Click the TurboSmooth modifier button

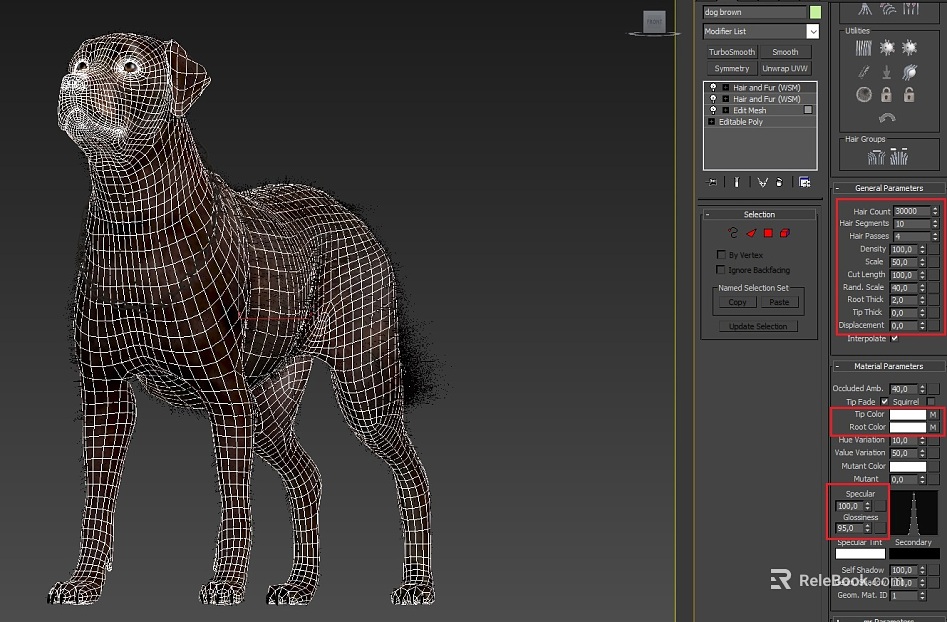[x=731, y=52]
